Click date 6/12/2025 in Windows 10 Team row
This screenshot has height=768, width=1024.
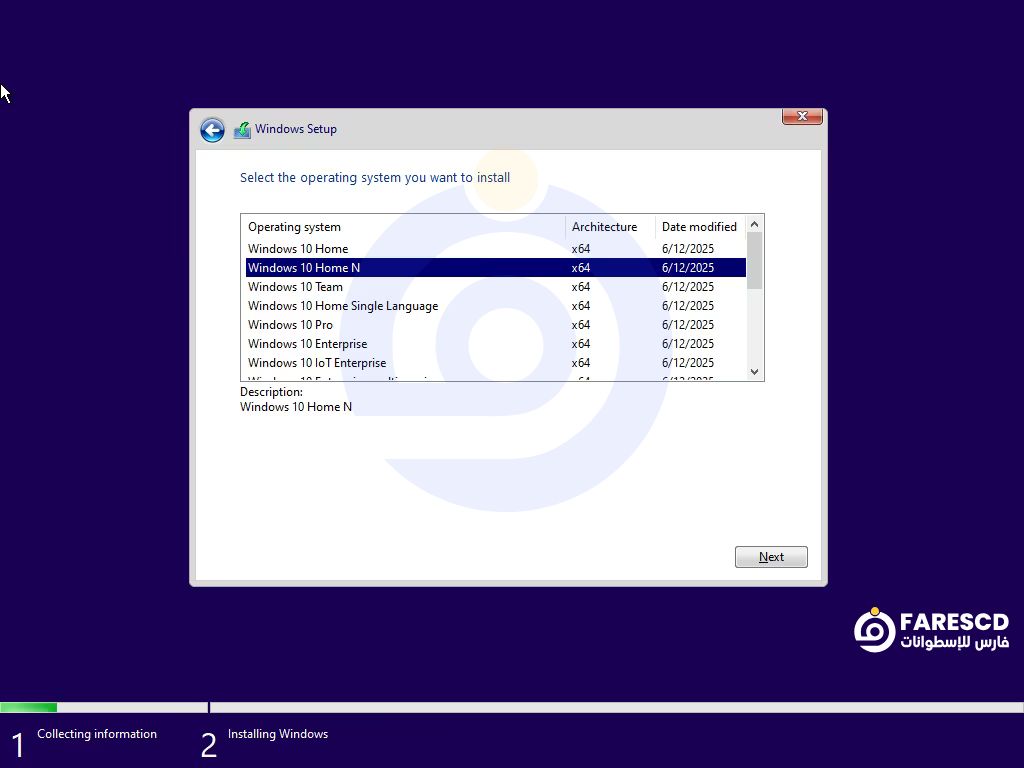[x=688, y=287]
